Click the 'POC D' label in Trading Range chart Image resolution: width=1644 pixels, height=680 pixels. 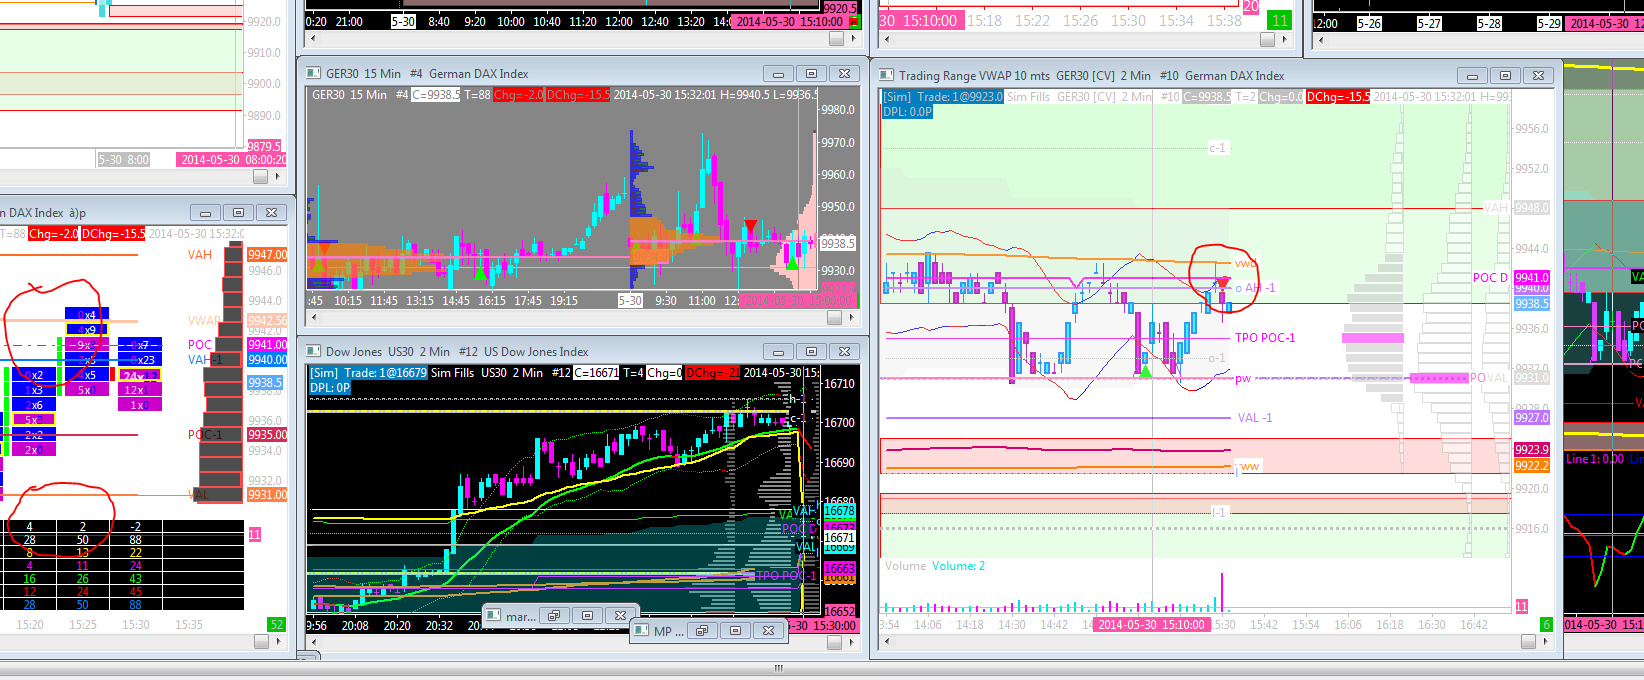1490,278
